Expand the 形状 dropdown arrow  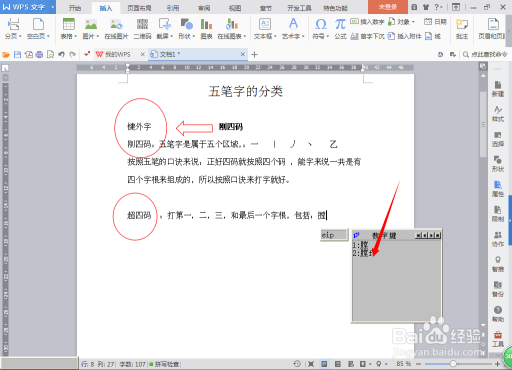193,36
